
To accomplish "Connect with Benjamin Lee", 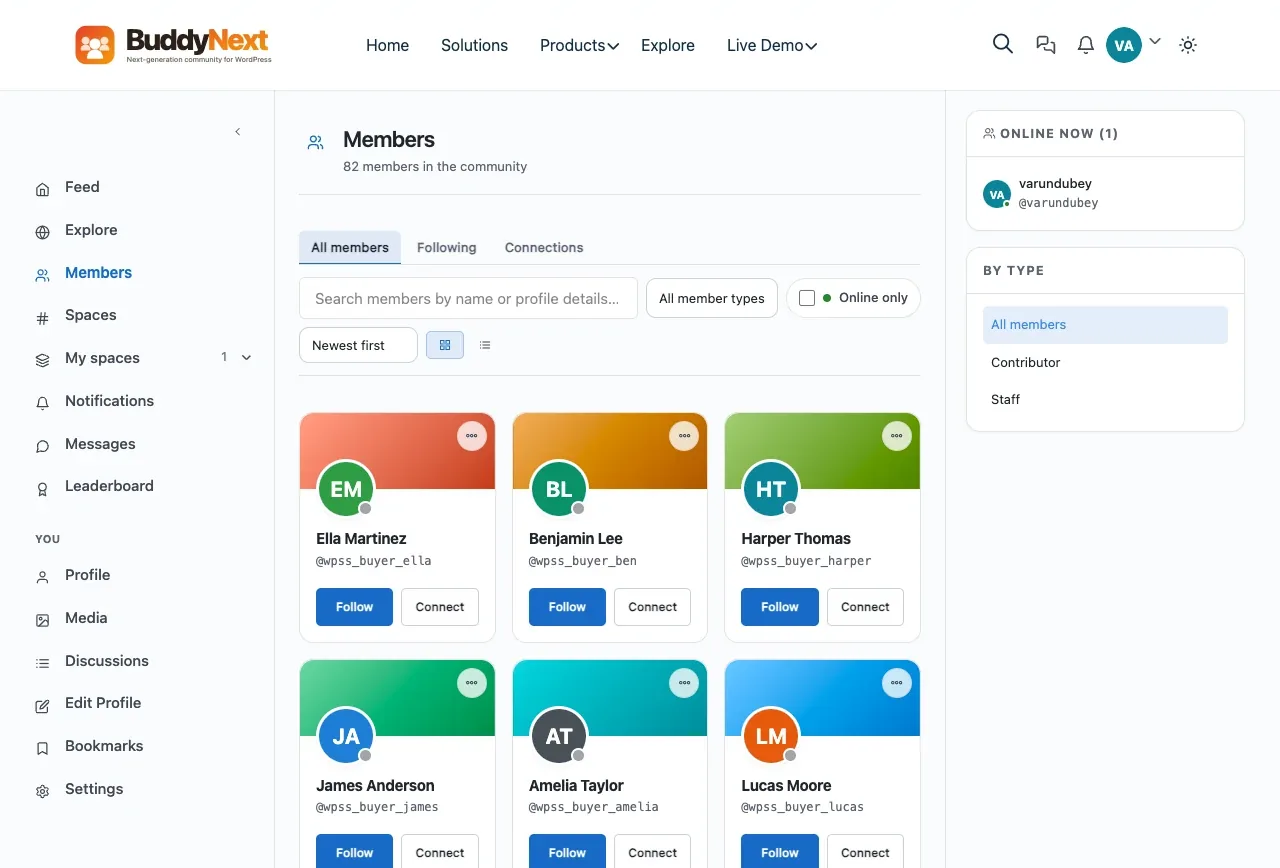I will [653, 607].
